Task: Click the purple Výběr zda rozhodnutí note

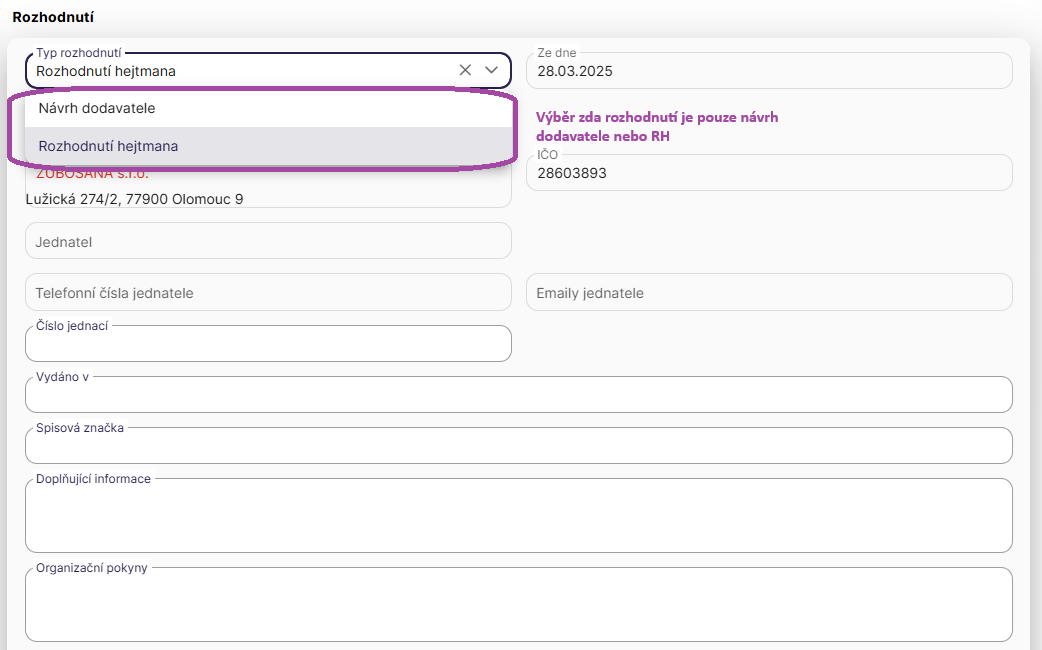Action: pos(657,127)
